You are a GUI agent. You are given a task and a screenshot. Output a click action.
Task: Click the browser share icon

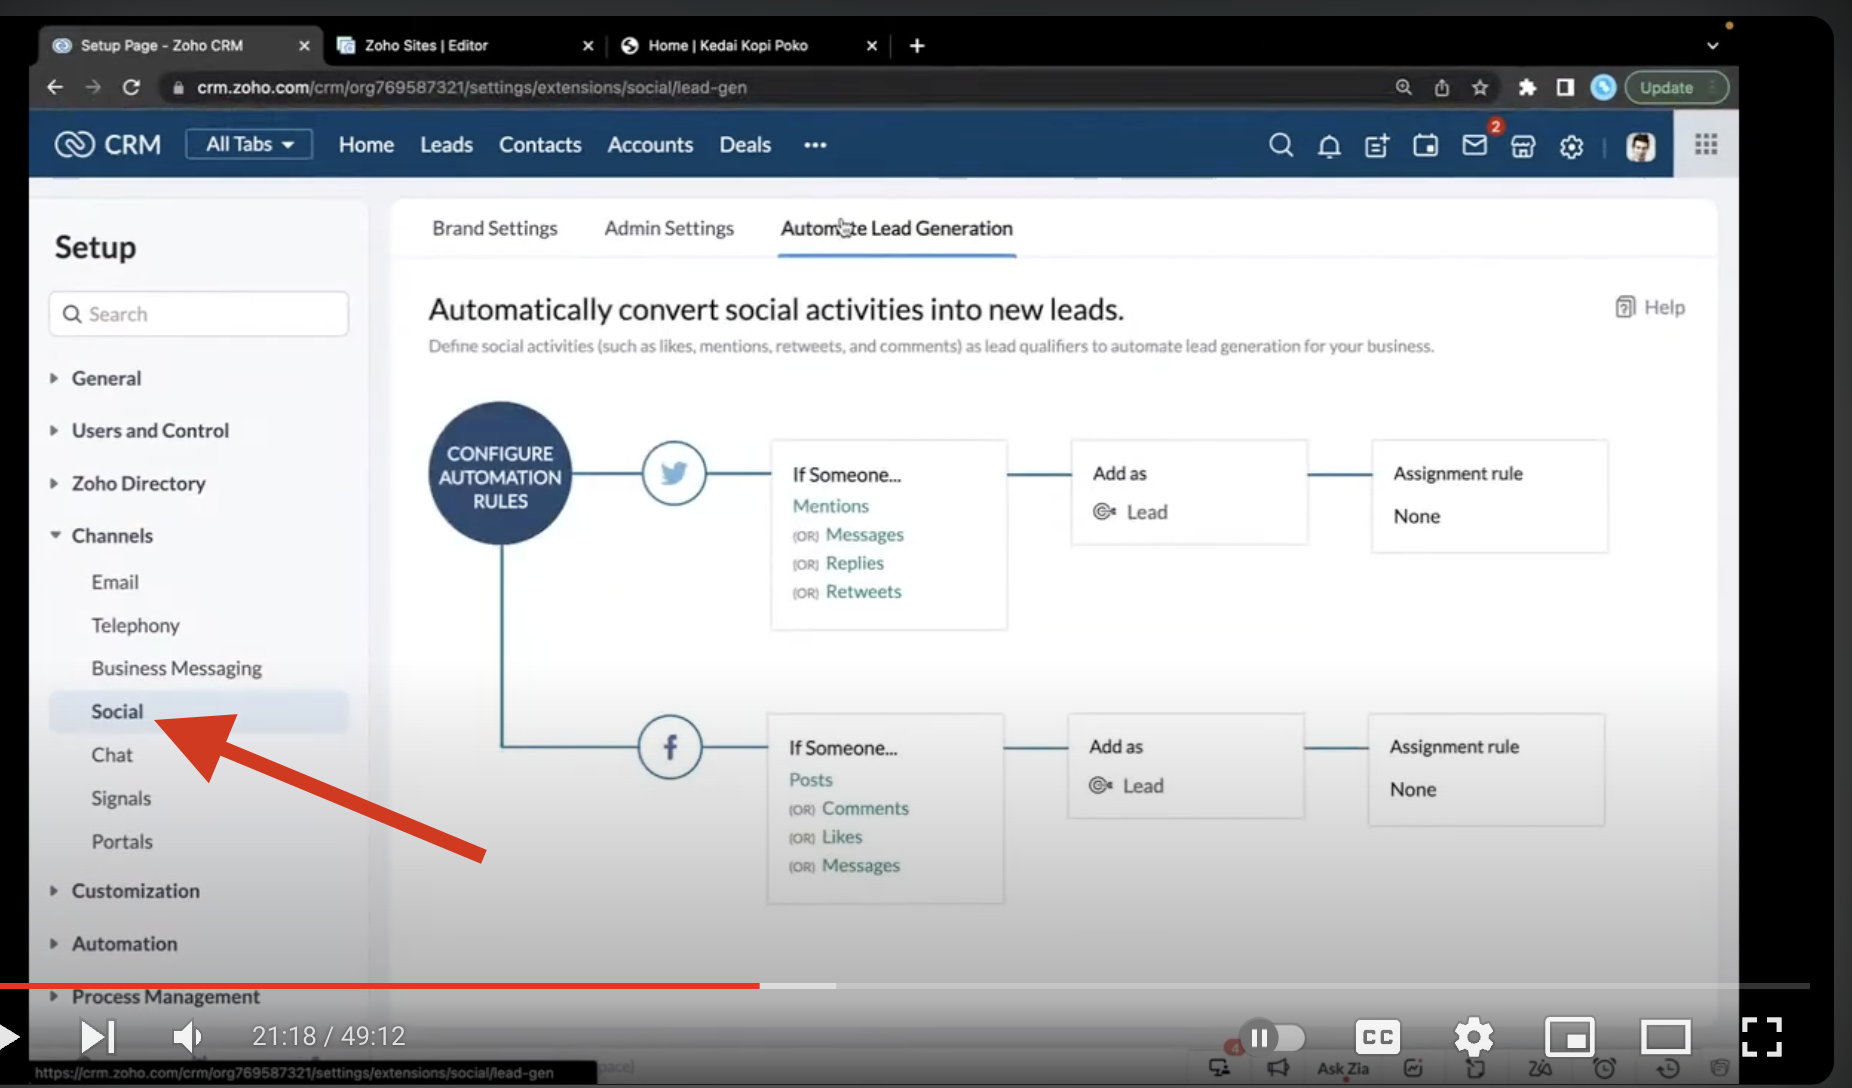pyautogui.click(x=1442, y=87)
